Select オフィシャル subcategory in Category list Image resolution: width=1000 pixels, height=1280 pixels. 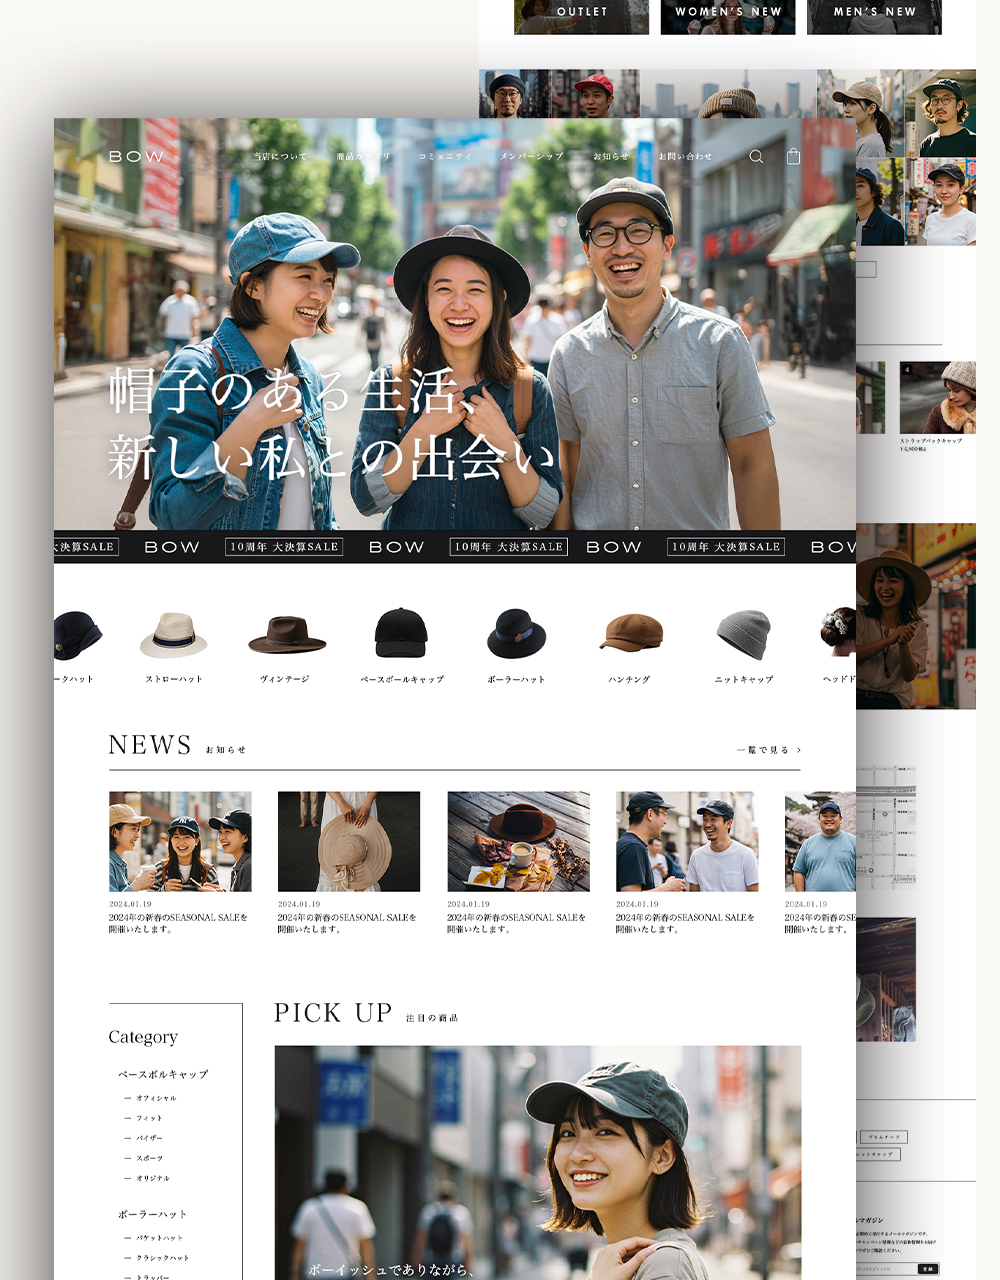coord(156,1098)
